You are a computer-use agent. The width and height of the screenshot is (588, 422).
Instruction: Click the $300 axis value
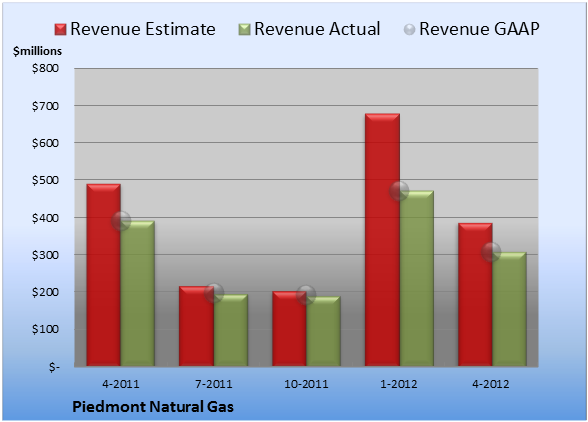tap(45, 255)
